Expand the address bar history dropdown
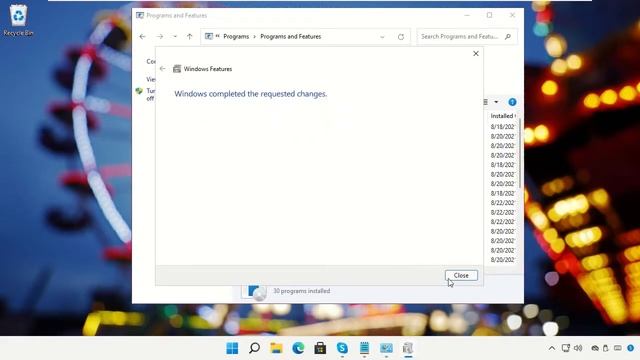This screenshot has width=640, height=360. 382,36
